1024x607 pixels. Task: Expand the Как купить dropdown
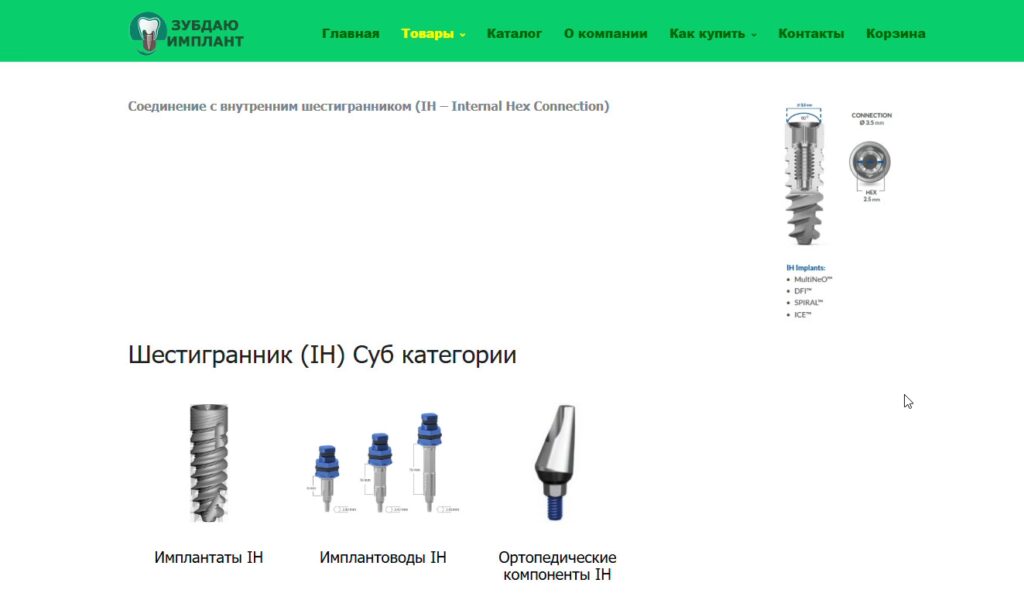[706, 32]
